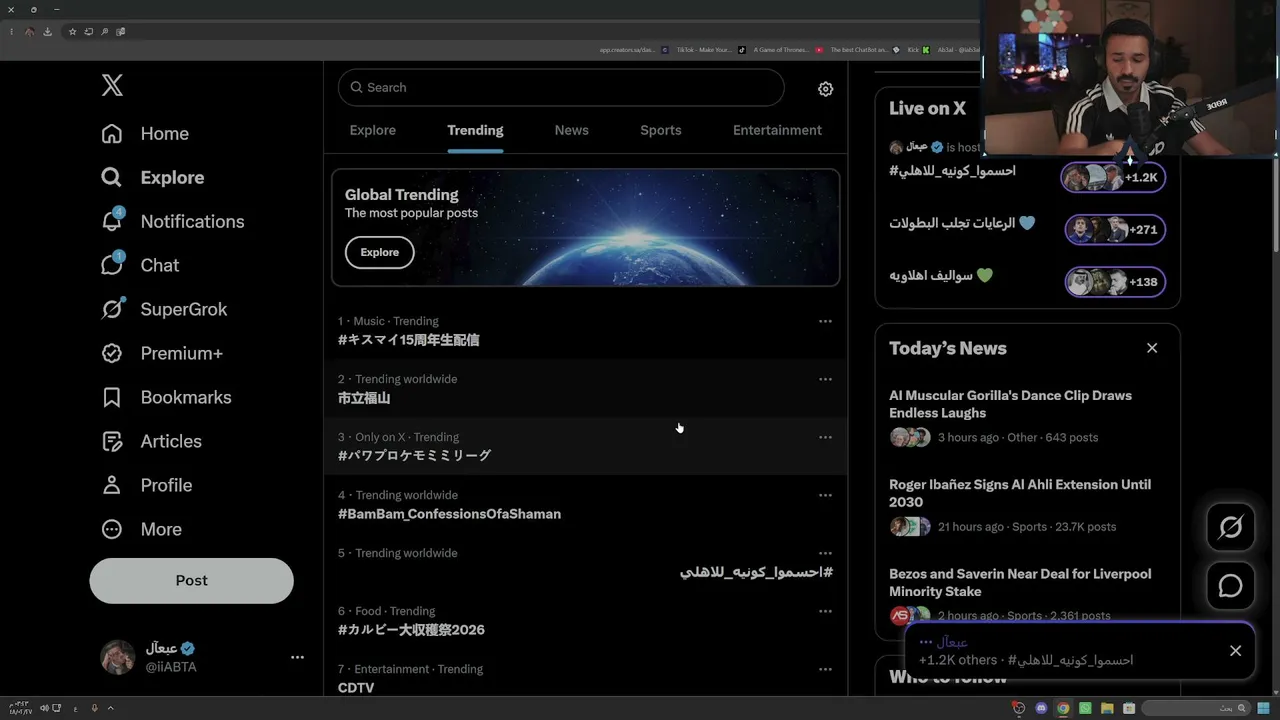Bookmark this page with the star icon
The width and height of the screenshot is (1280, 720).
click(x=72, y=31)
